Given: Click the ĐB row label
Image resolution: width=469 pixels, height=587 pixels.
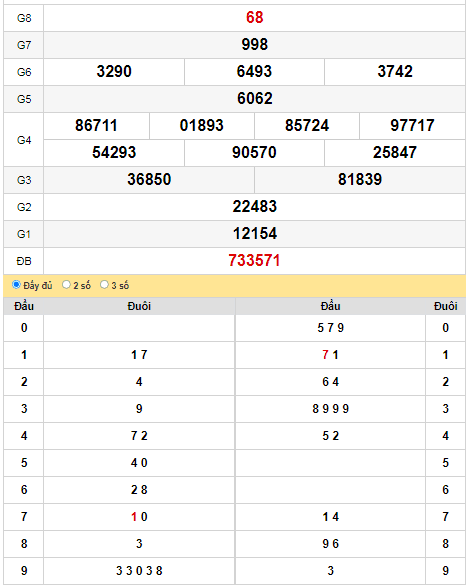Looking at the screenshot, I should point(24,261).
